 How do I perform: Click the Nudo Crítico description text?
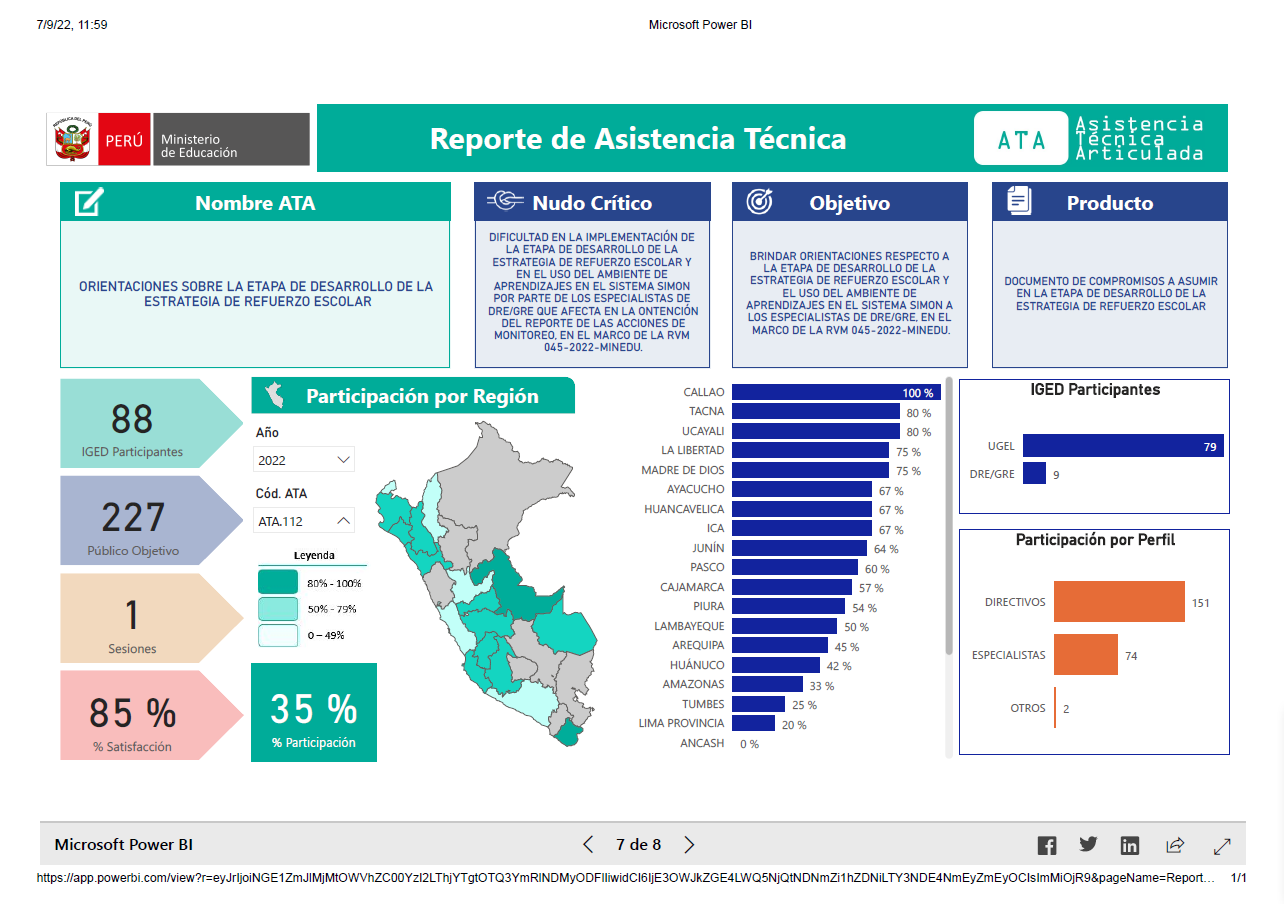tap(592, 293)
